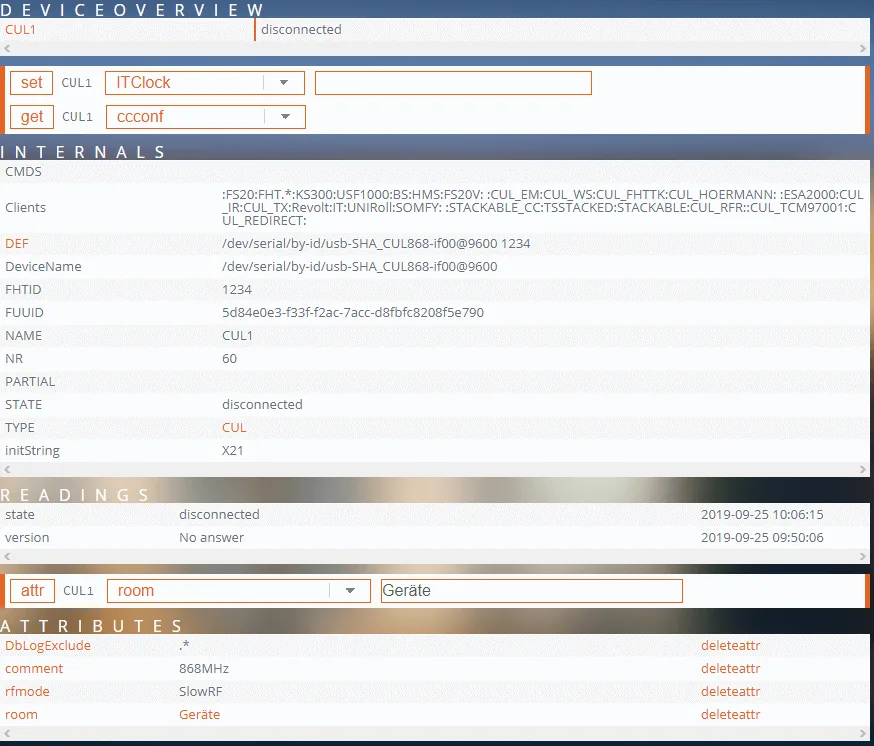The height and width of the screenshot is (746, 874).
Task: Click the DeviceName value in Internals
Action: [360, 267]
